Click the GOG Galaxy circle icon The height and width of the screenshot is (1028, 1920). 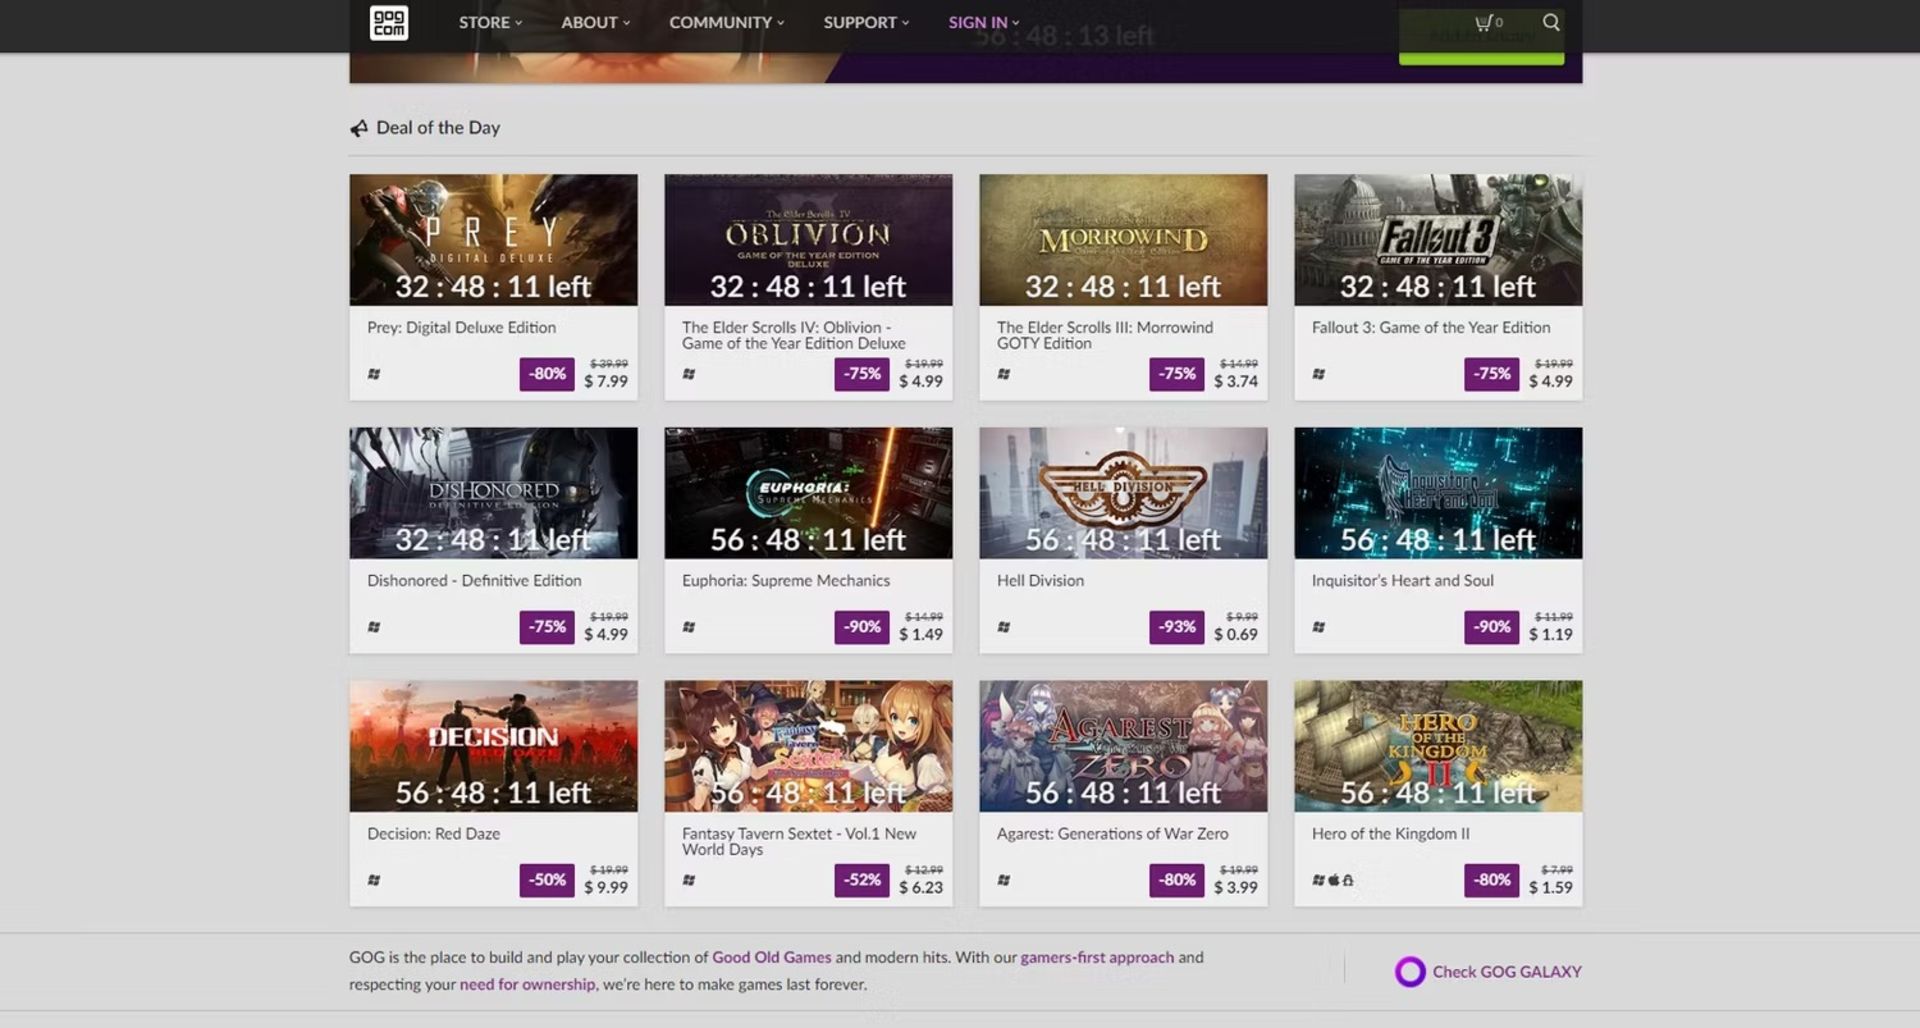[1410, 972]
